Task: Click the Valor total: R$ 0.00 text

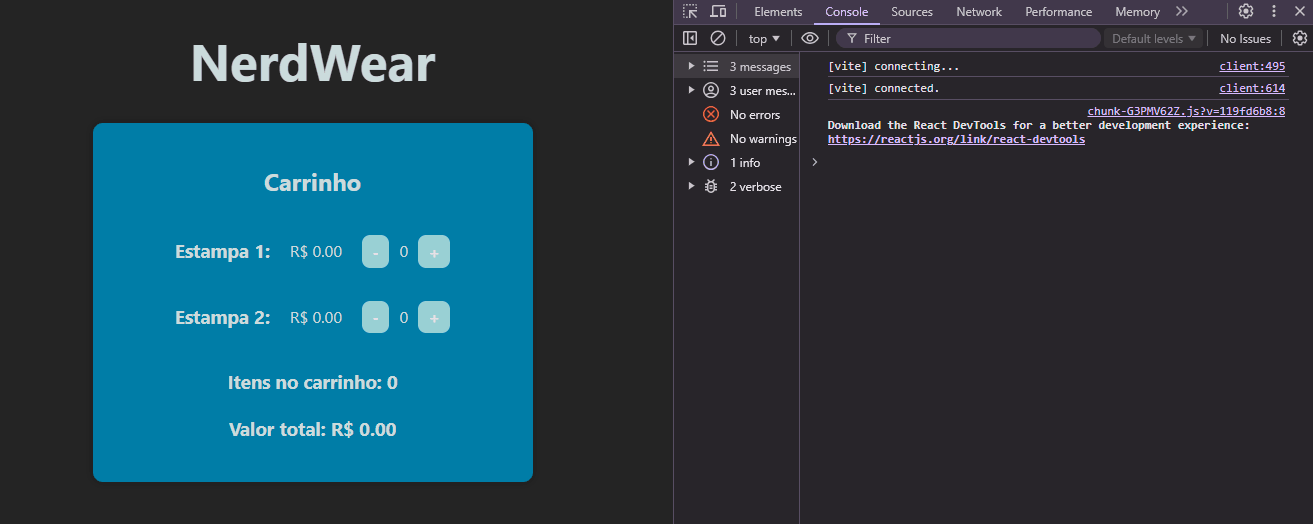Action: (x=313, y=430)
